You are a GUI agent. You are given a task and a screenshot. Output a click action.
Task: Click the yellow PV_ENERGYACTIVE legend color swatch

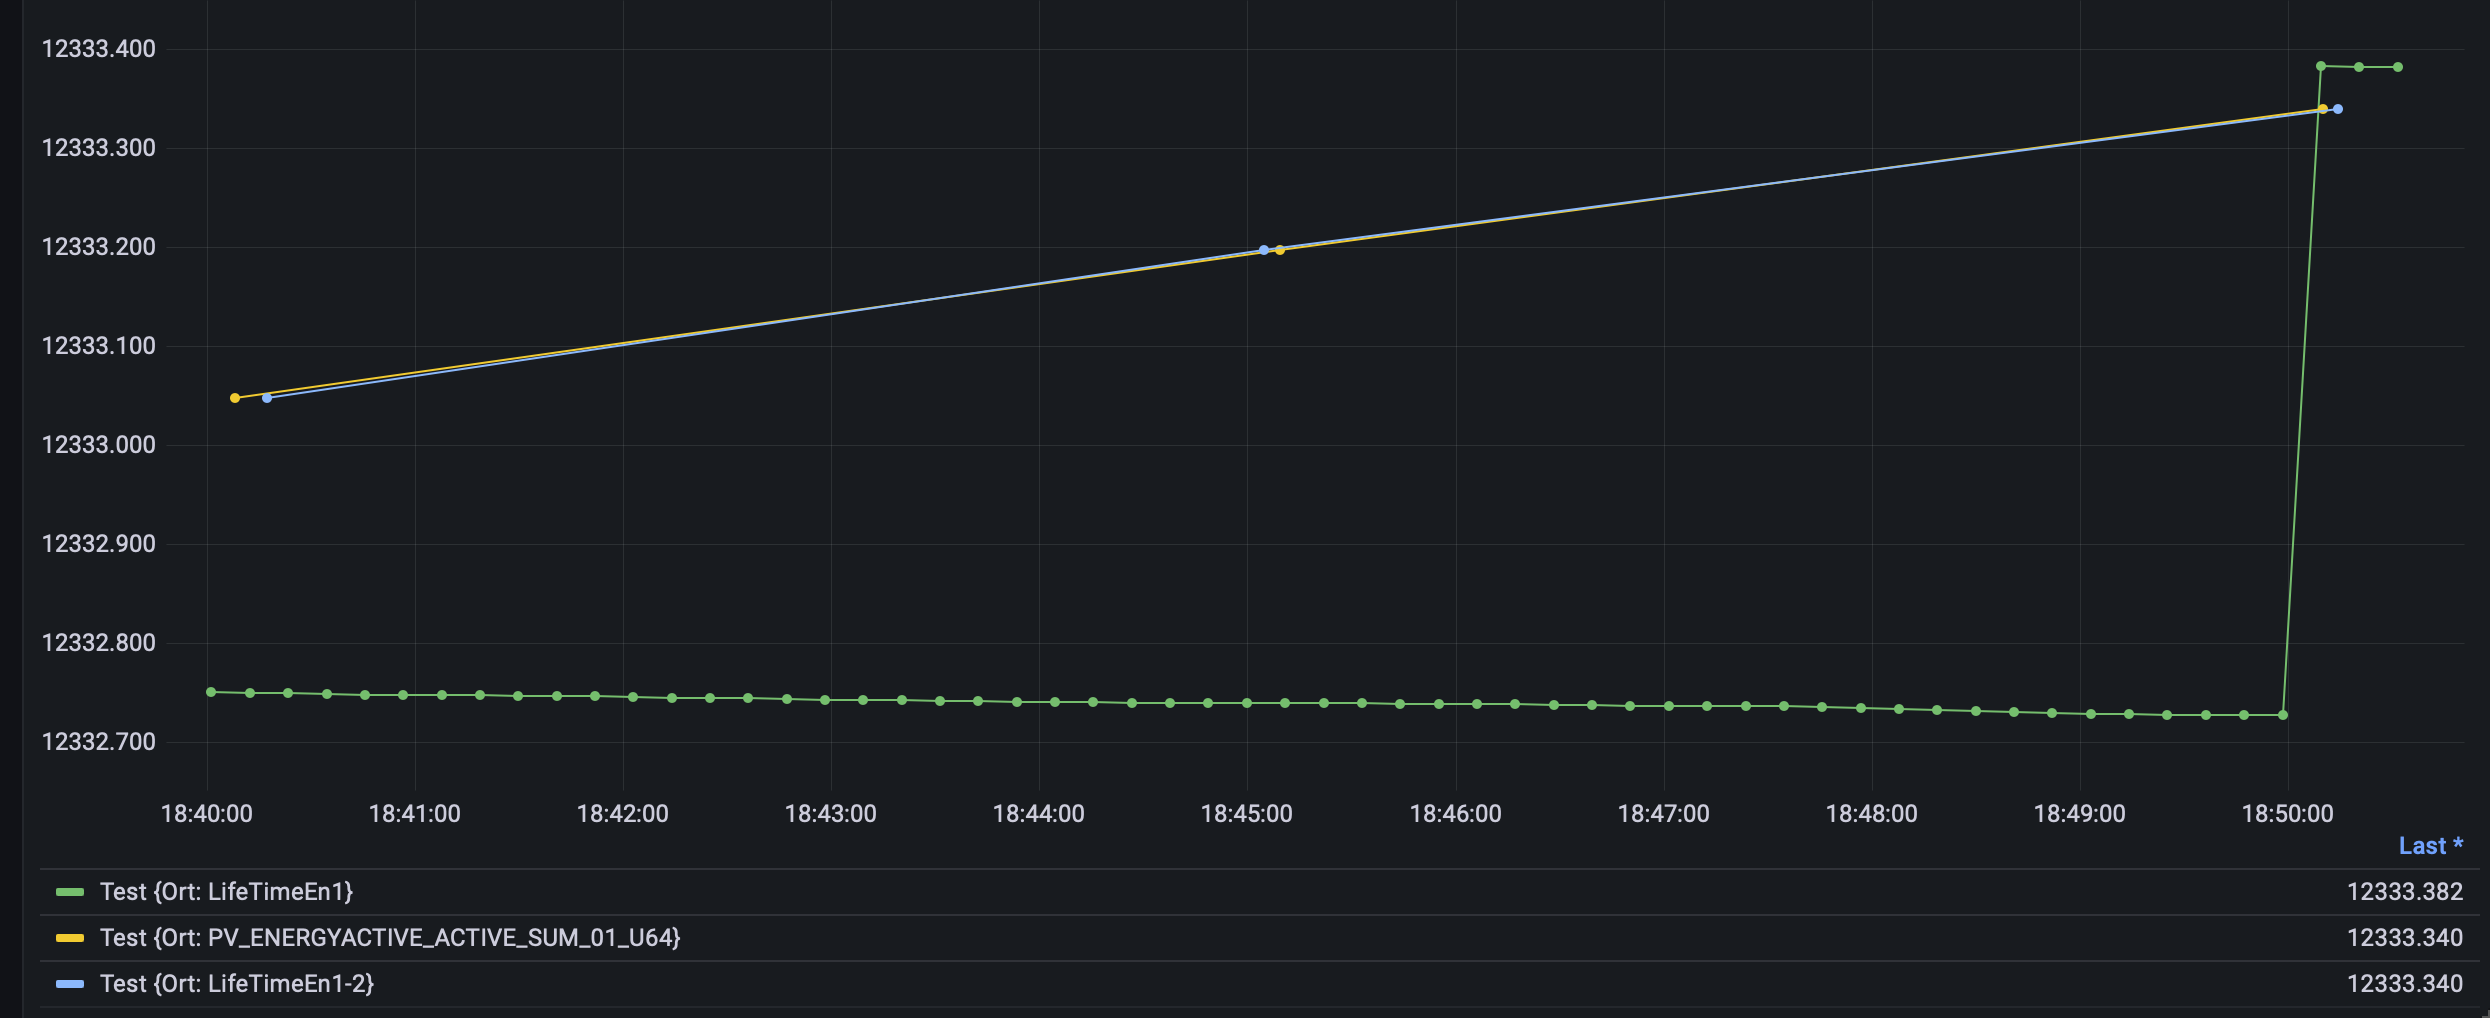(x=70, y=938)
